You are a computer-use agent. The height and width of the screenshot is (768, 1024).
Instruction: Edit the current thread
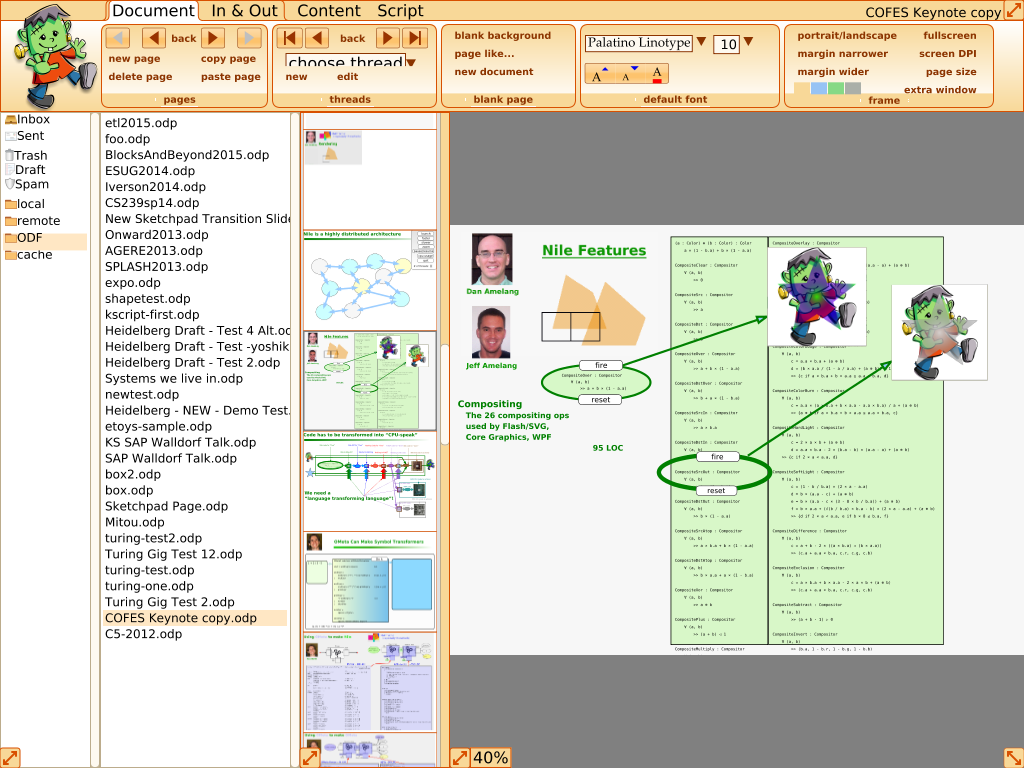click(347, 76)
